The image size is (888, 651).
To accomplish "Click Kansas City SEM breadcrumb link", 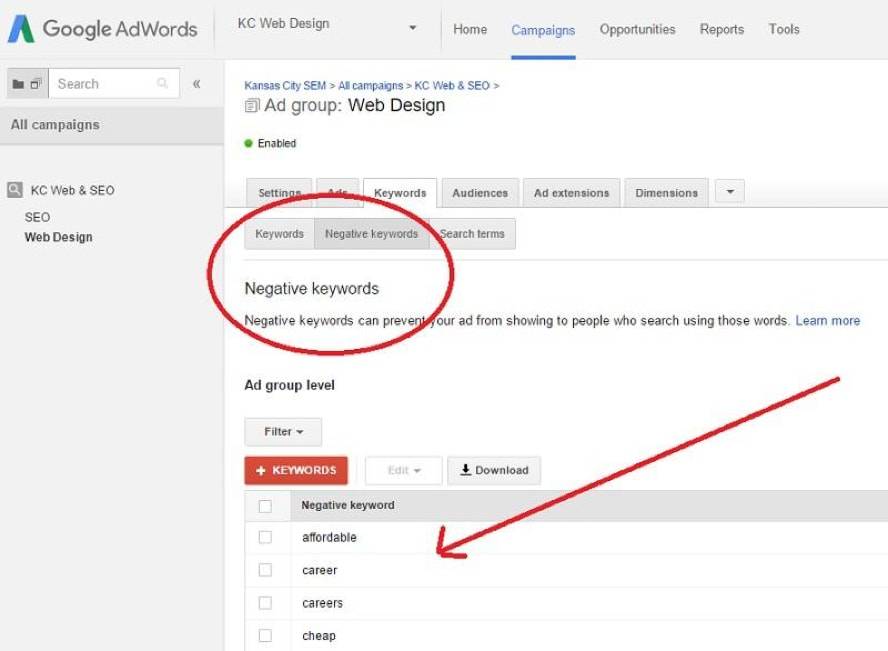I will [285, 85].
